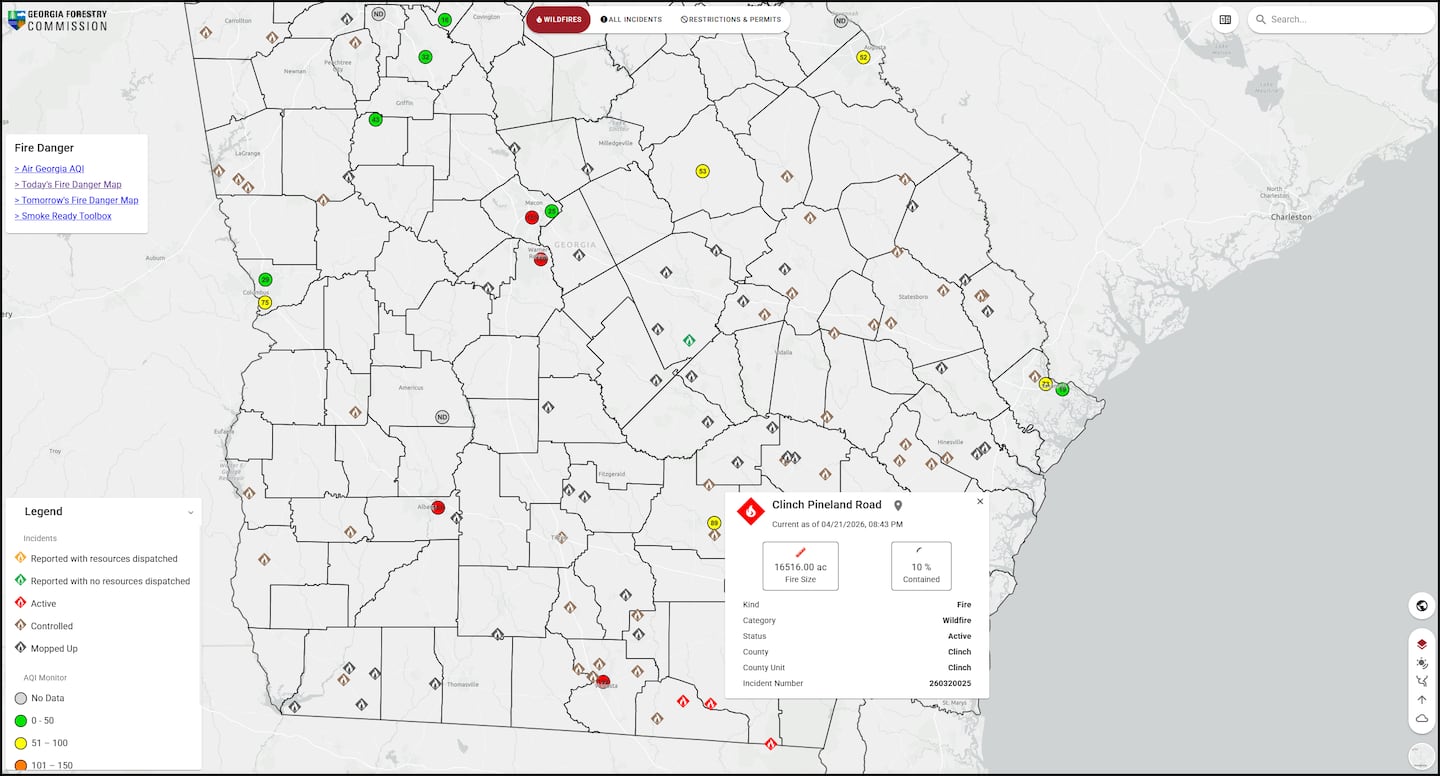1440x776 pixels.
Task: Close the Clinch Pineland Road popup
Action: [x=979, y=502]
